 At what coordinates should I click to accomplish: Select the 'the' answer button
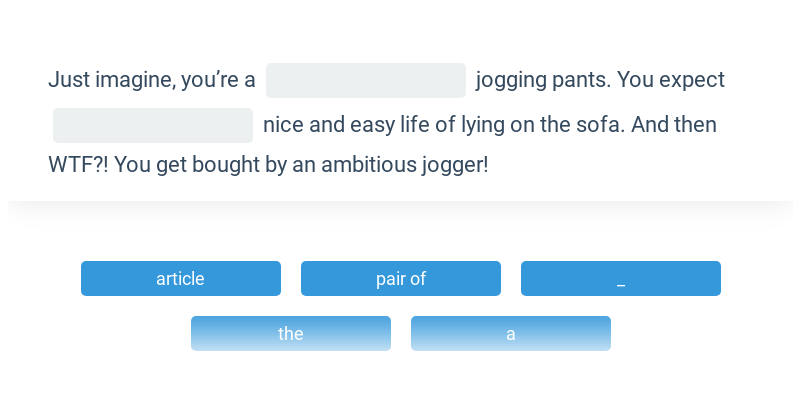point(291,333)
